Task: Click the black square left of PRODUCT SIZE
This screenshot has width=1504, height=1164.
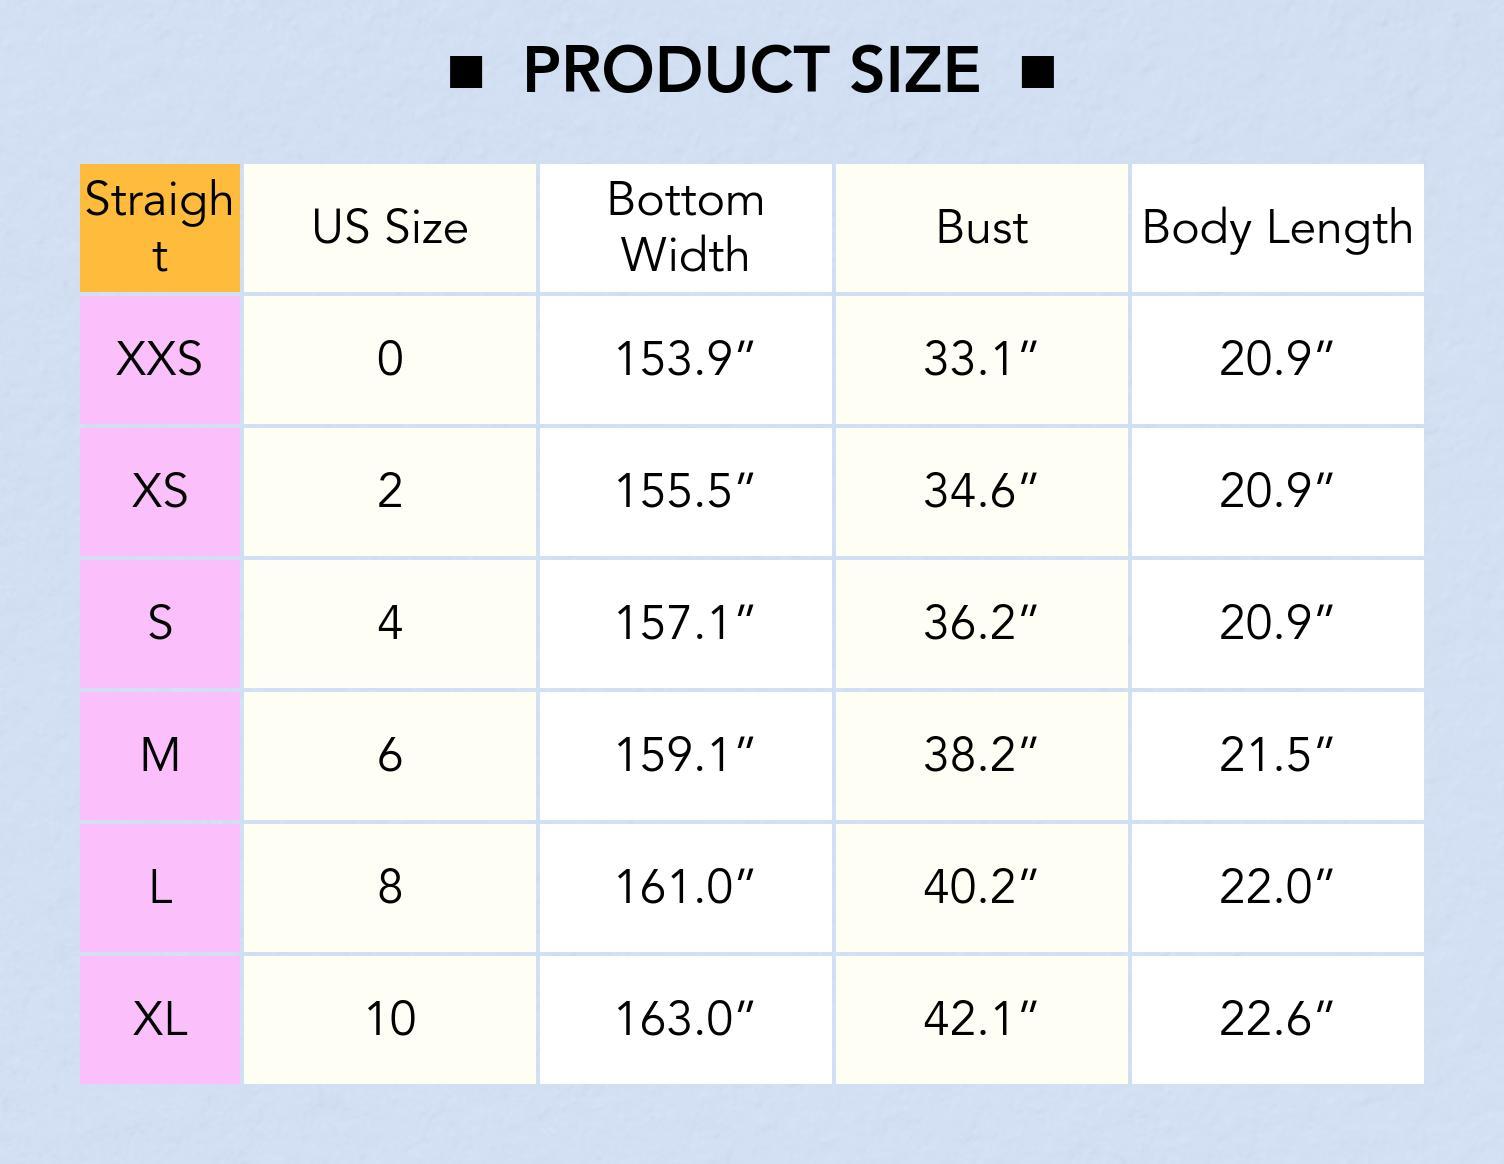Action: (466, 73)
